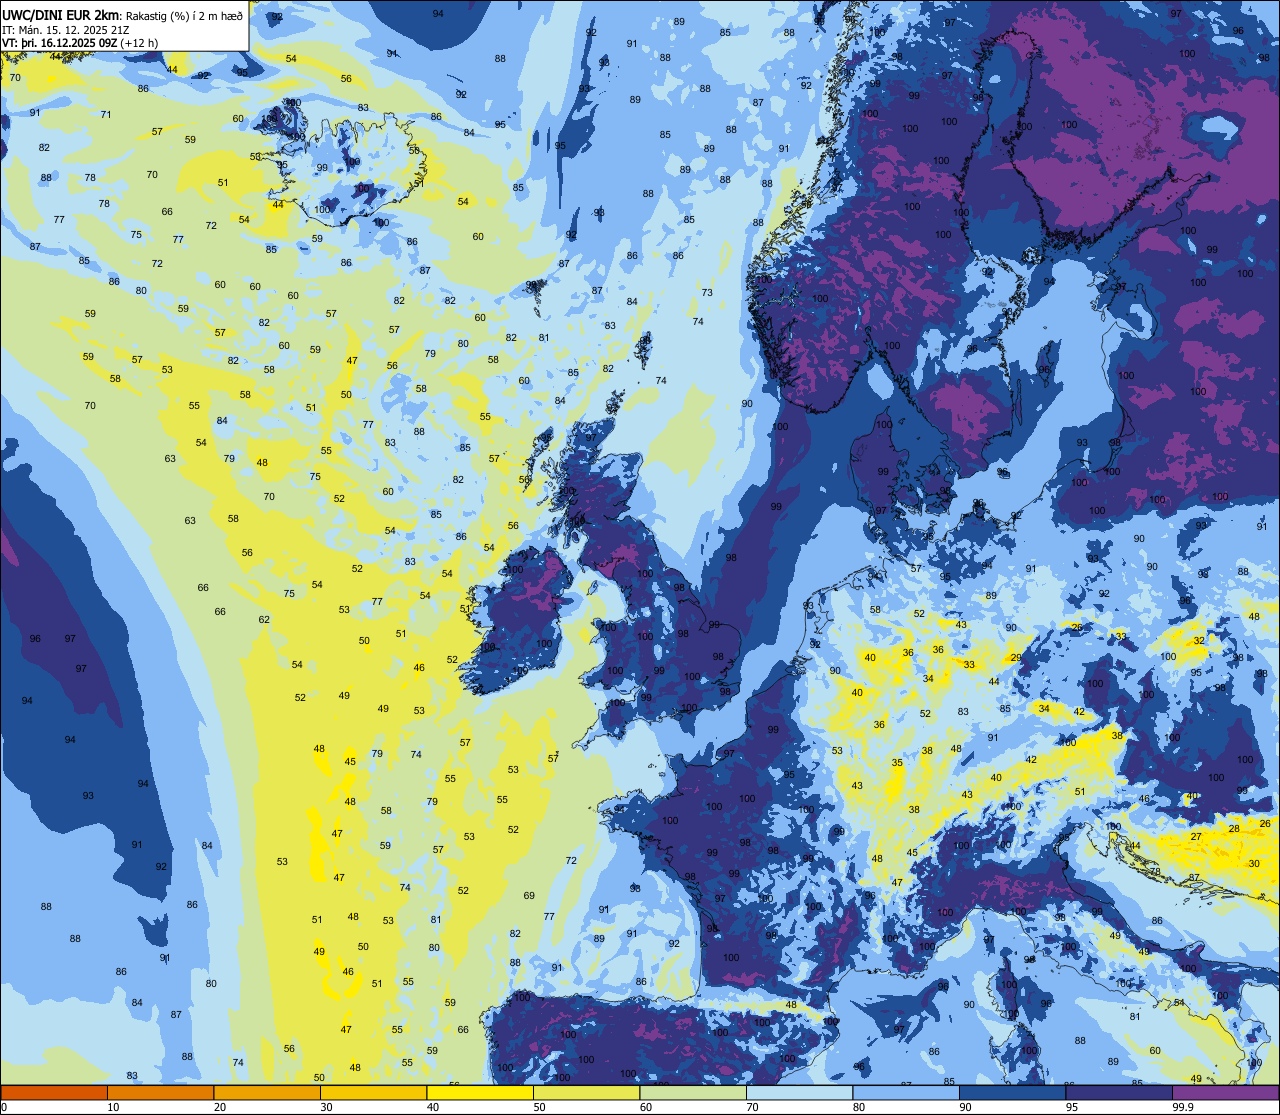The width and height of the screenshot is (1280, 1115).
Task: Click the '10' tick label on the legend
Action: [x=113, y=1107]
